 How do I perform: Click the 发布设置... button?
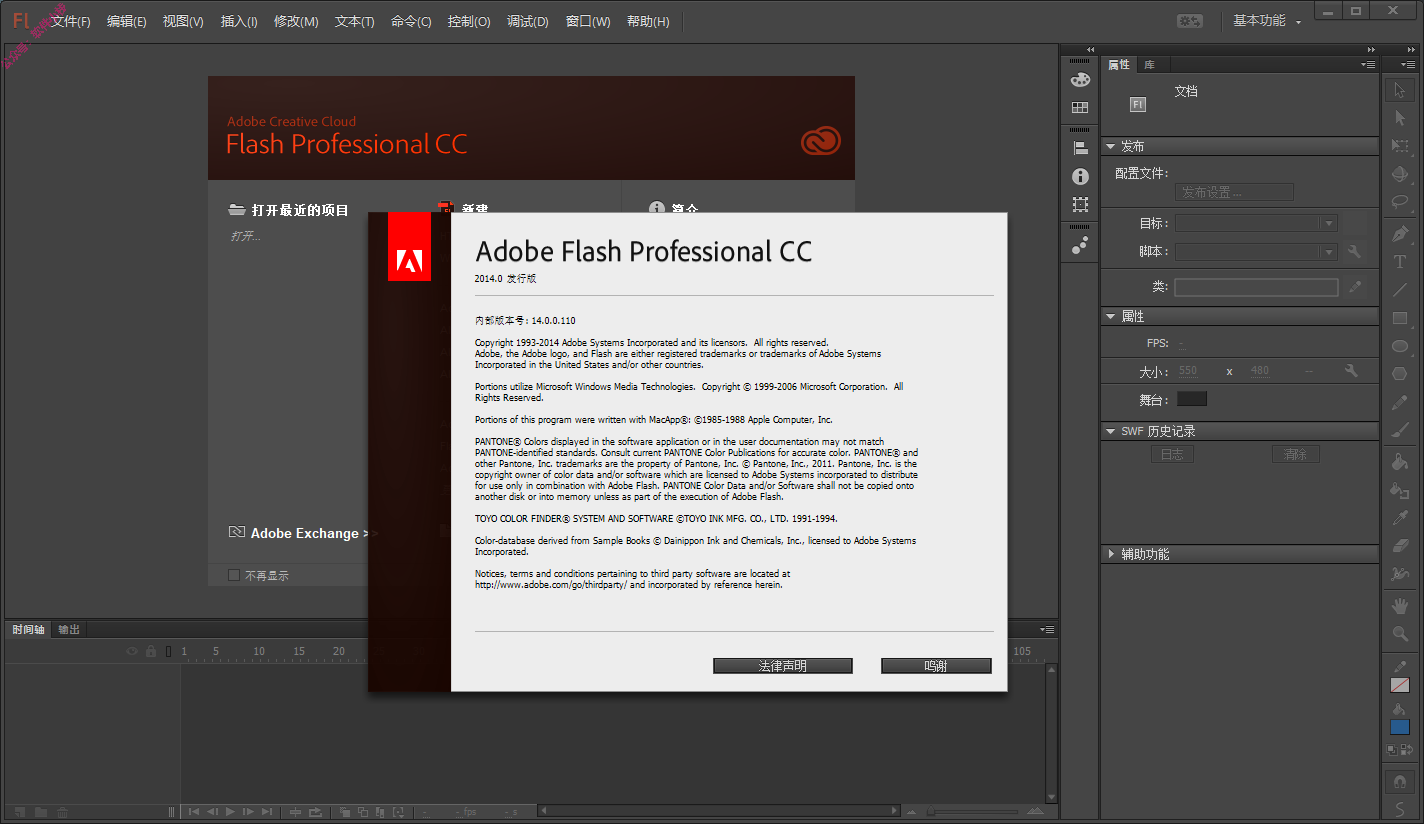1234,192
